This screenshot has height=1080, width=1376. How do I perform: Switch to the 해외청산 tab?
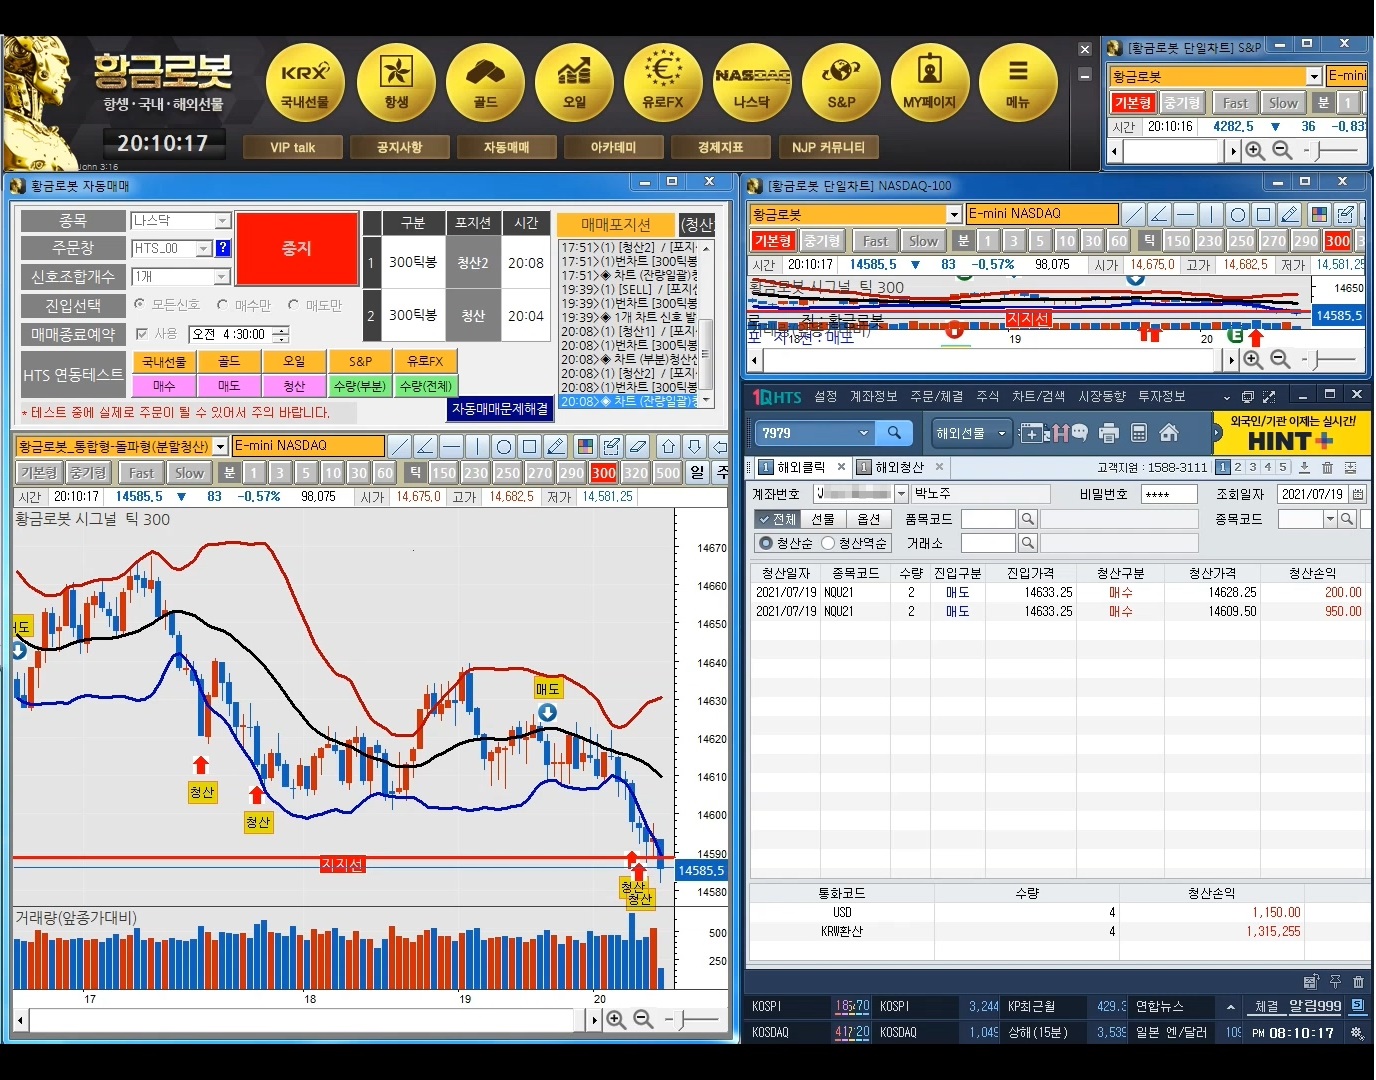(900, 467)
